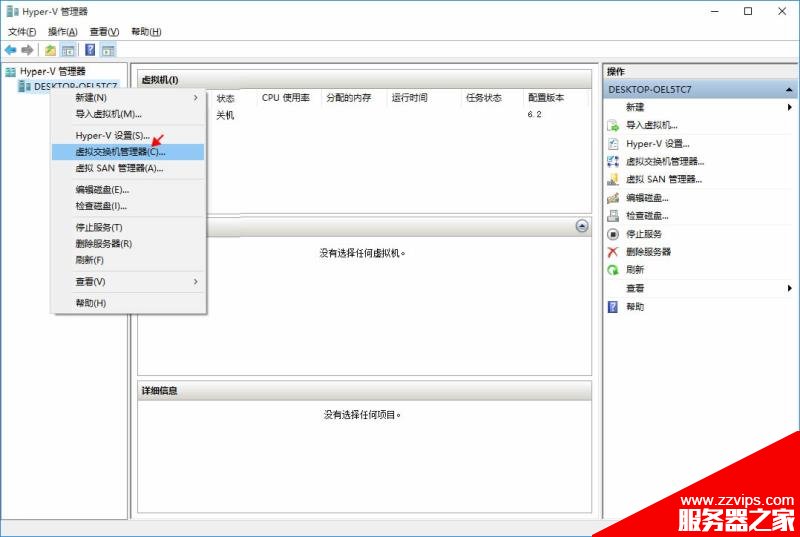Choose Hyper-V 设置(S)... from context menu
This screenshot has width=800, height=537.
[x=128, y=136]
